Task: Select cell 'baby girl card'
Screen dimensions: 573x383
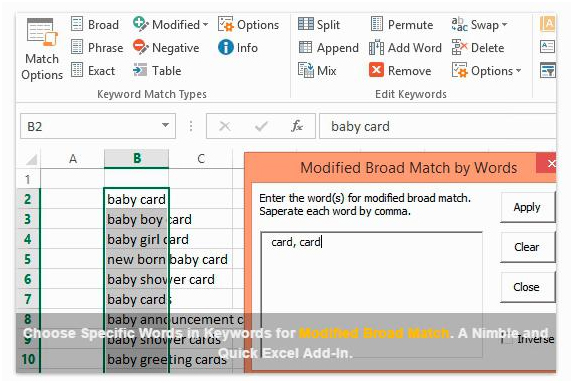Action: point(137,239)
